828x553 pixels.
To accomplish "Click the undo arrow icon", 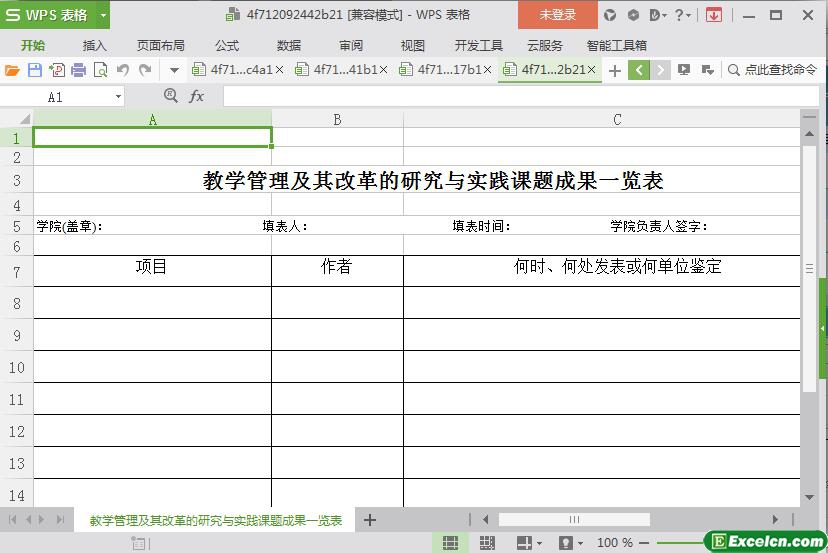I will point(123,70).
